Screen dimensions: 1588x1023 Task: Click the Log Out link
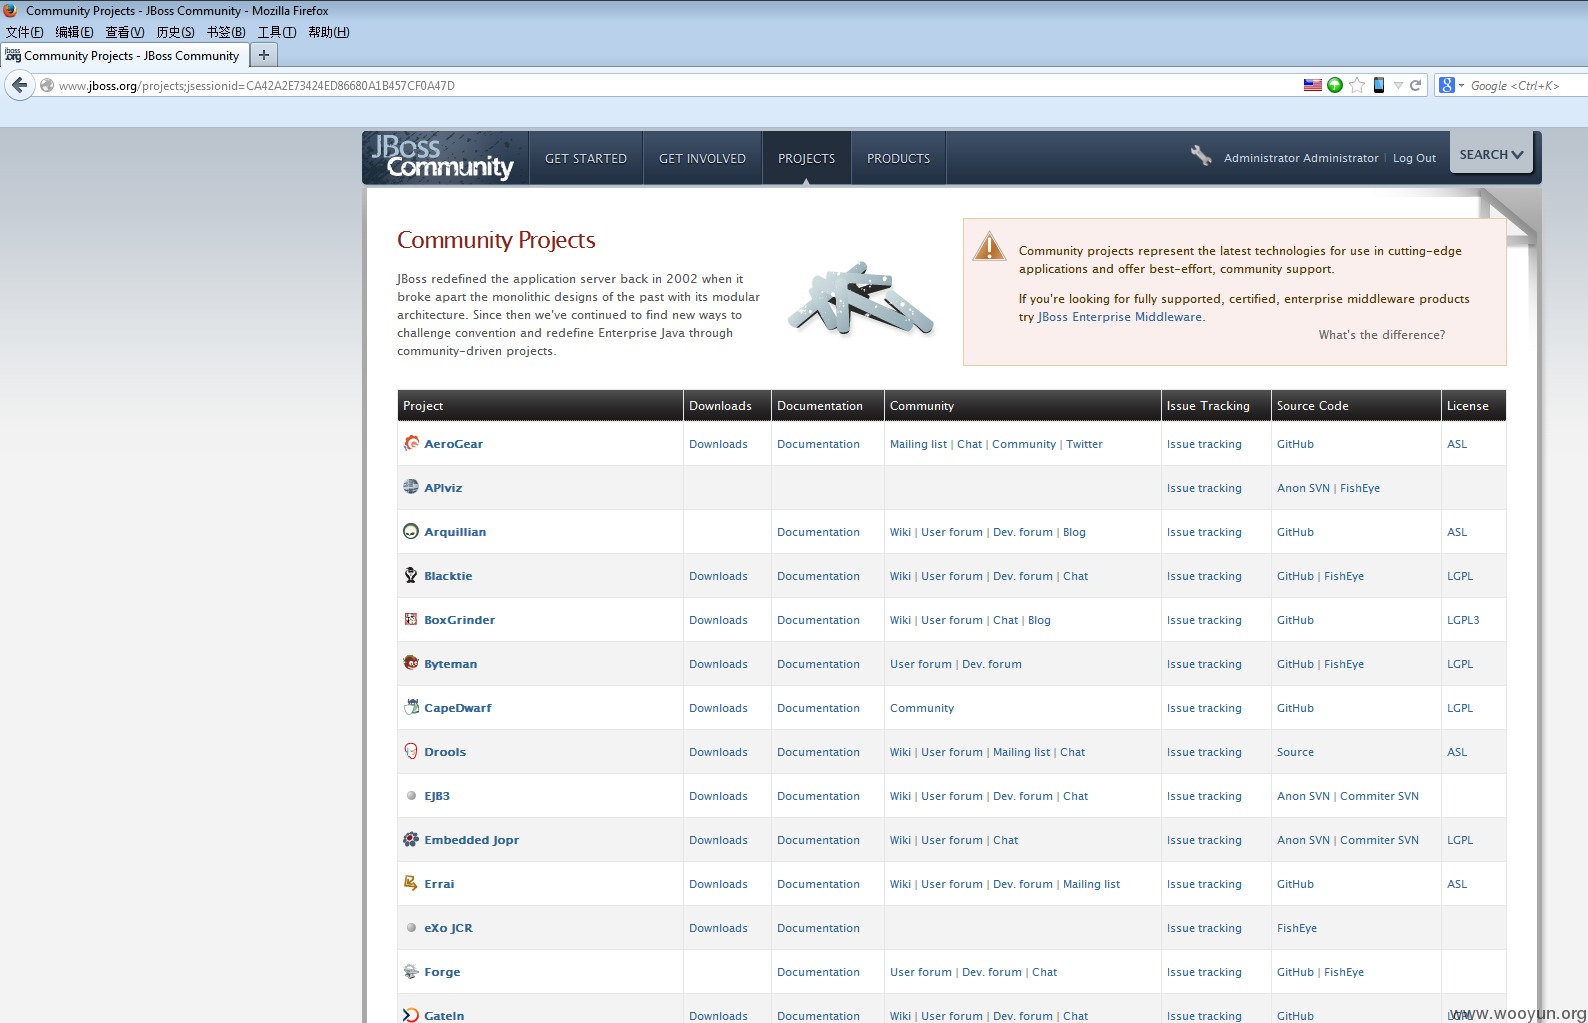(1414, 158)
